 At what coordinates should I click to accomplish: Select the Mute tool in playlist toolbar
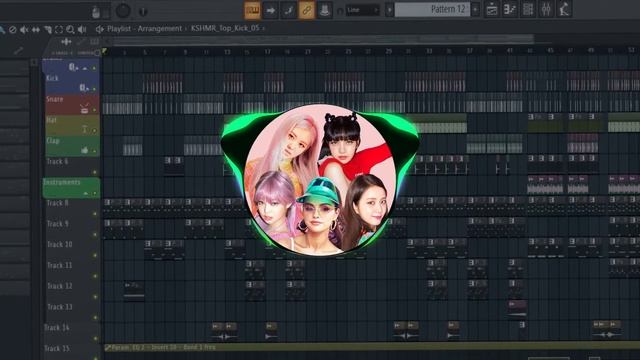(24, 29)
